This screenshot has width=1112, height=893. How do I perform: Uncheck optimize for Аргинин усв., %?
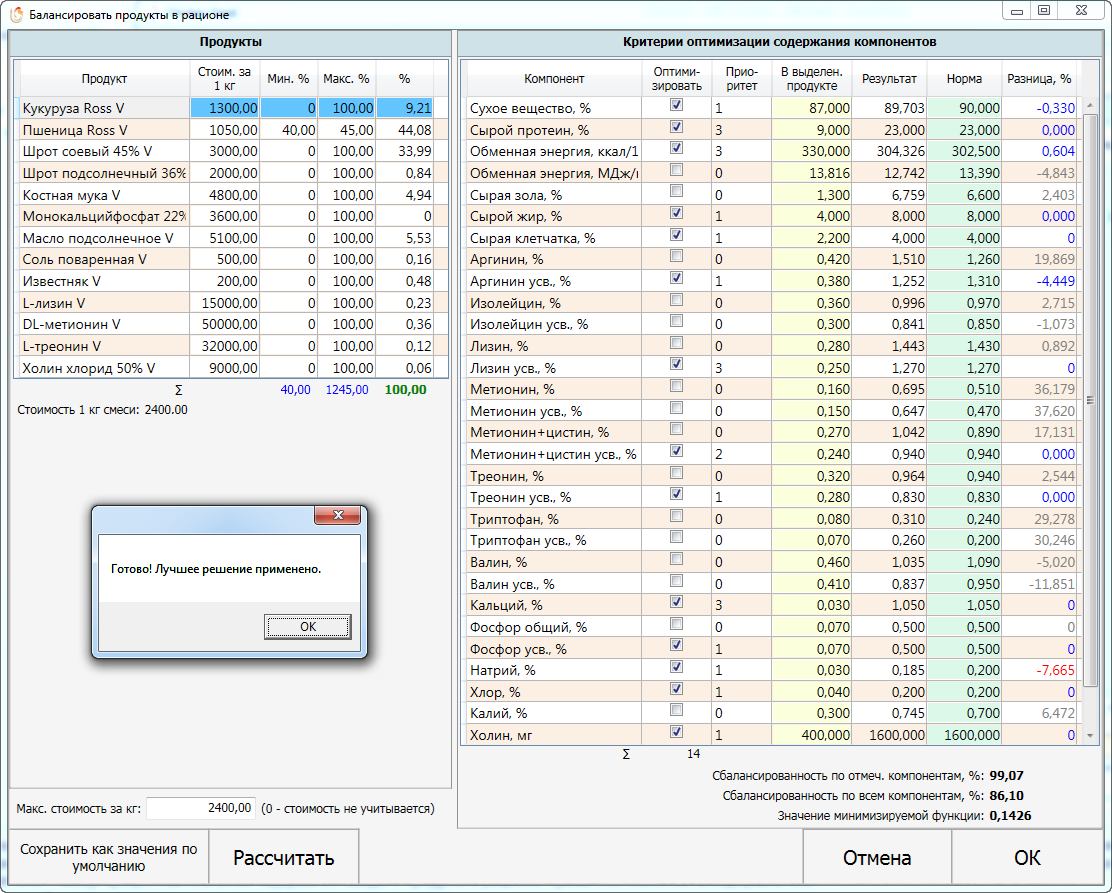(677, 278)
